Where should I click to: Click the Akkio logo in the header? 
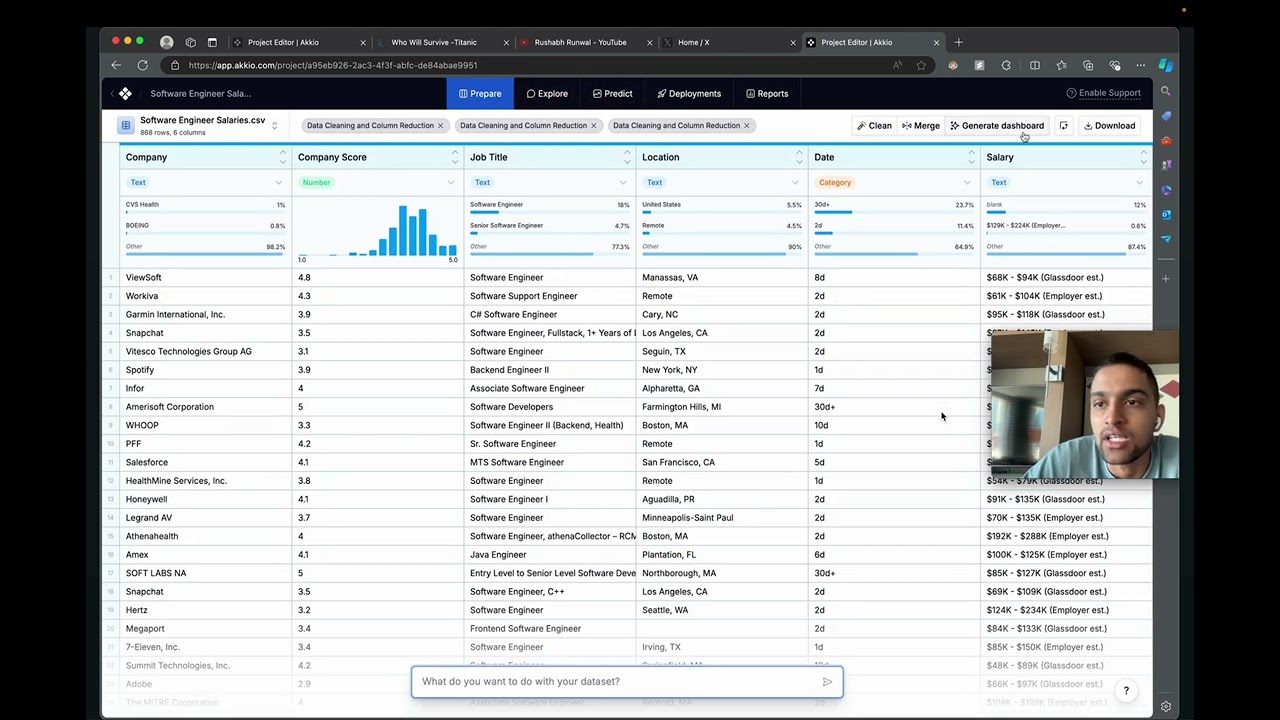point(125,93)
